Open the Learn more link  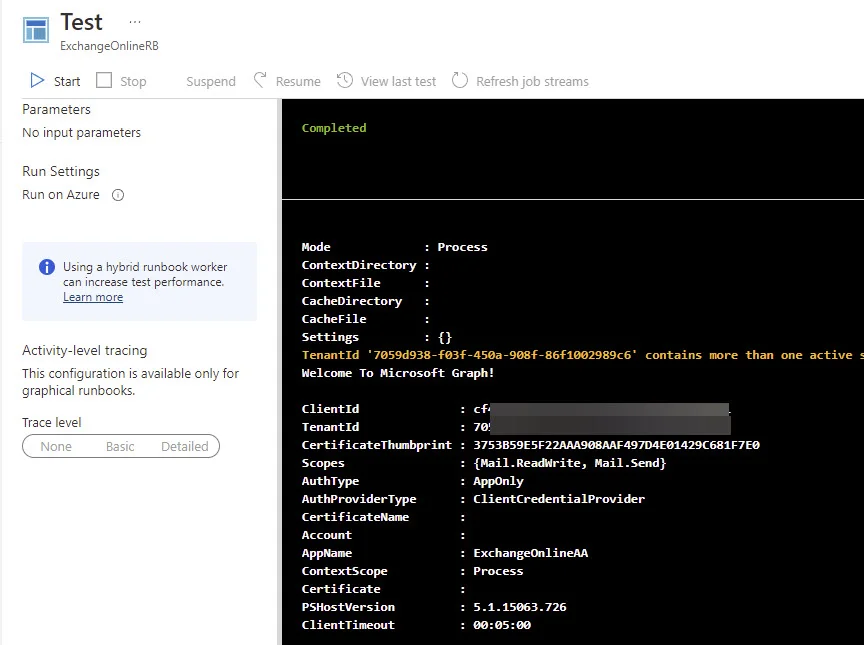[x=93, y=297]
